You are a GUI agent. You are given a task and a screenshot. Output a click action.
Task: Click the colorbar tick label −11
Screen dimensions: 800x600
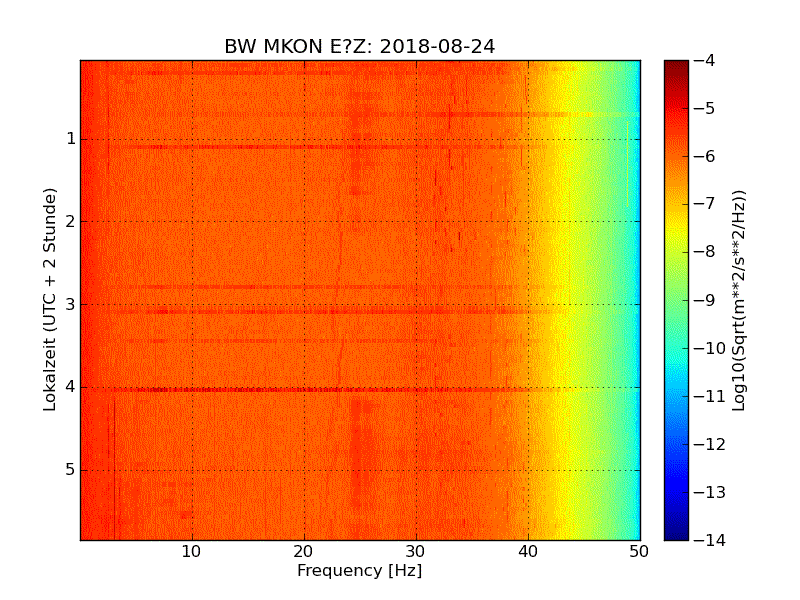tap(709, 396)
